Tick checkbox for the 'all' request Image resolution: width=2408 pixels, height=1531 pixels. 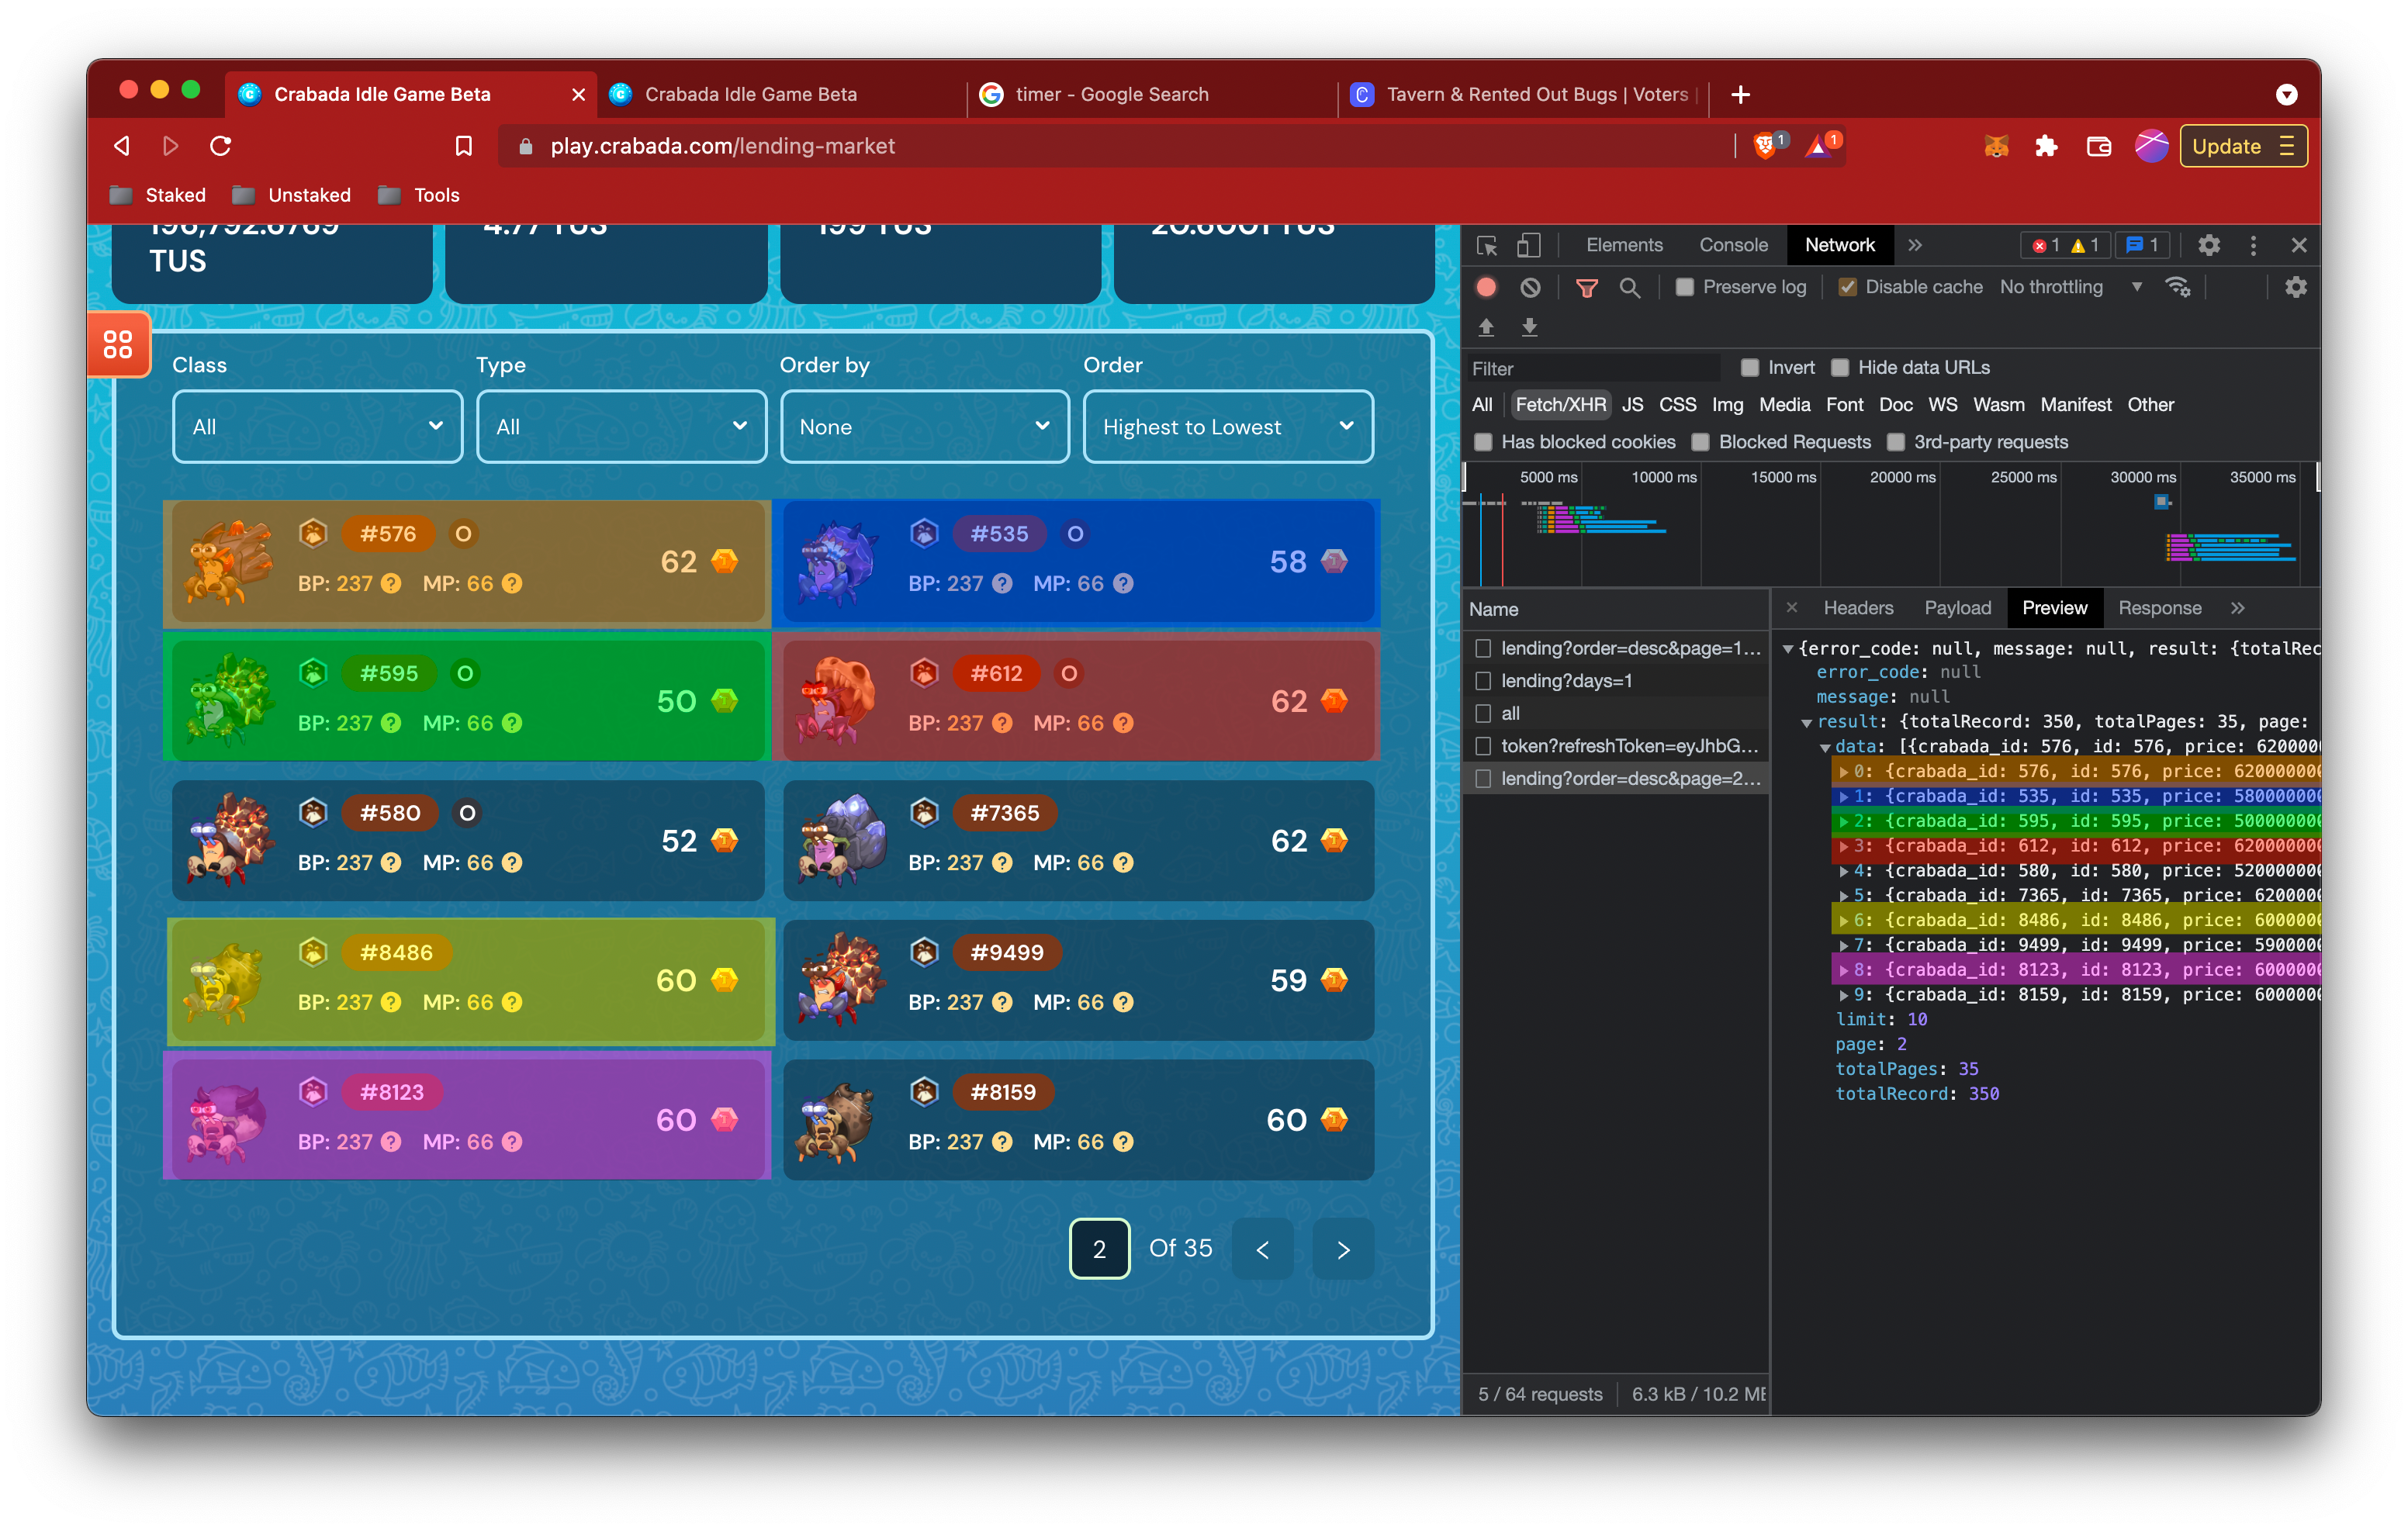1483,714
